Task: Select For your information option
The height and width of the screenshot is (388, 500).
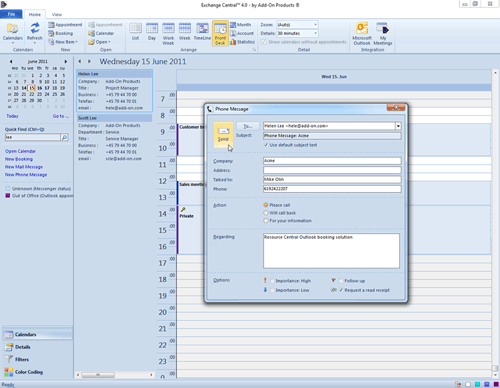Action: coord(266,221)
